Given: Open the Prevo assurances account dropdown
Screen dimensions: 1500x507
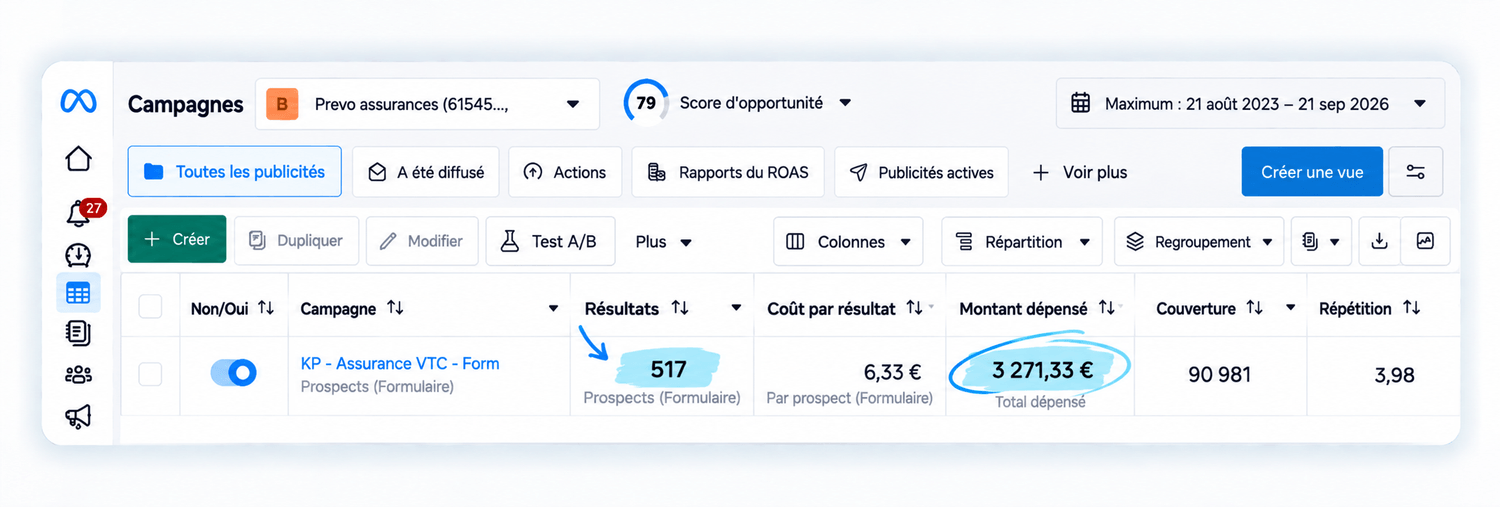Looking at the screenshot, I should click(x=427, y=104).
